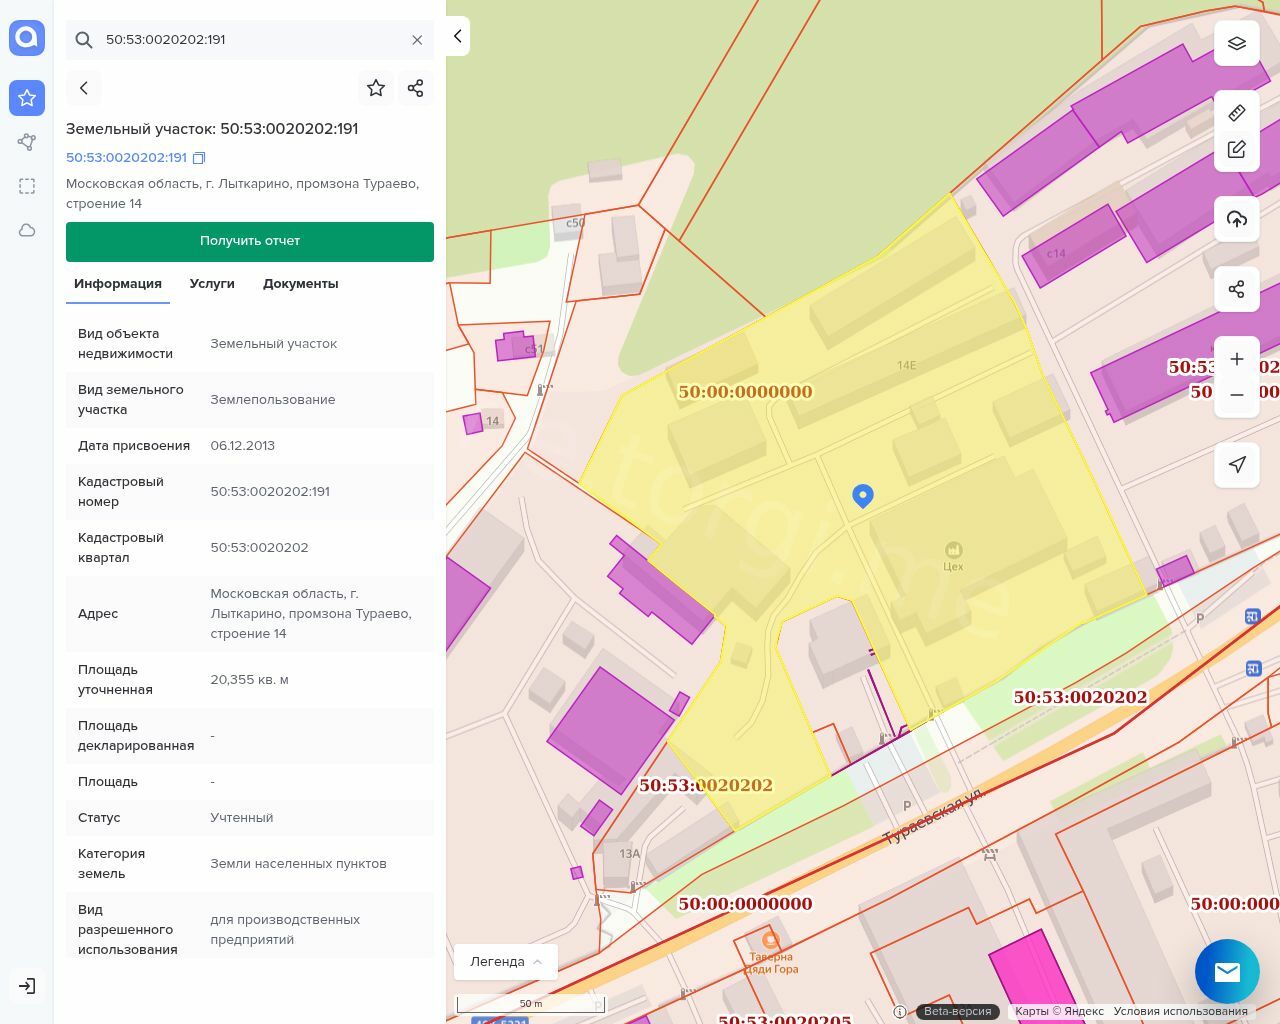Copy the cadastral number with copy icon
The image size is (1280, 1024).
199,158
